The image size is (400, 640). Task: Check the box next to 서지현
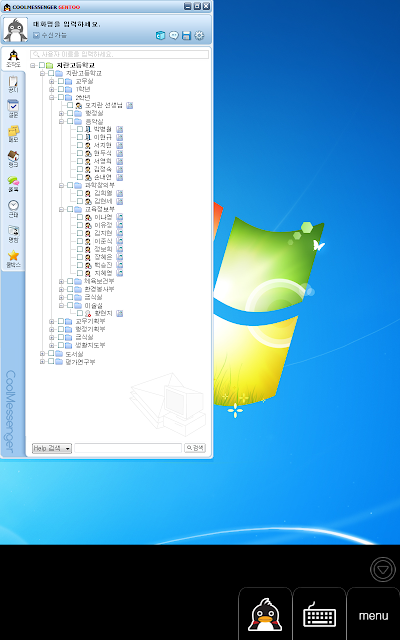click(80, 145)
